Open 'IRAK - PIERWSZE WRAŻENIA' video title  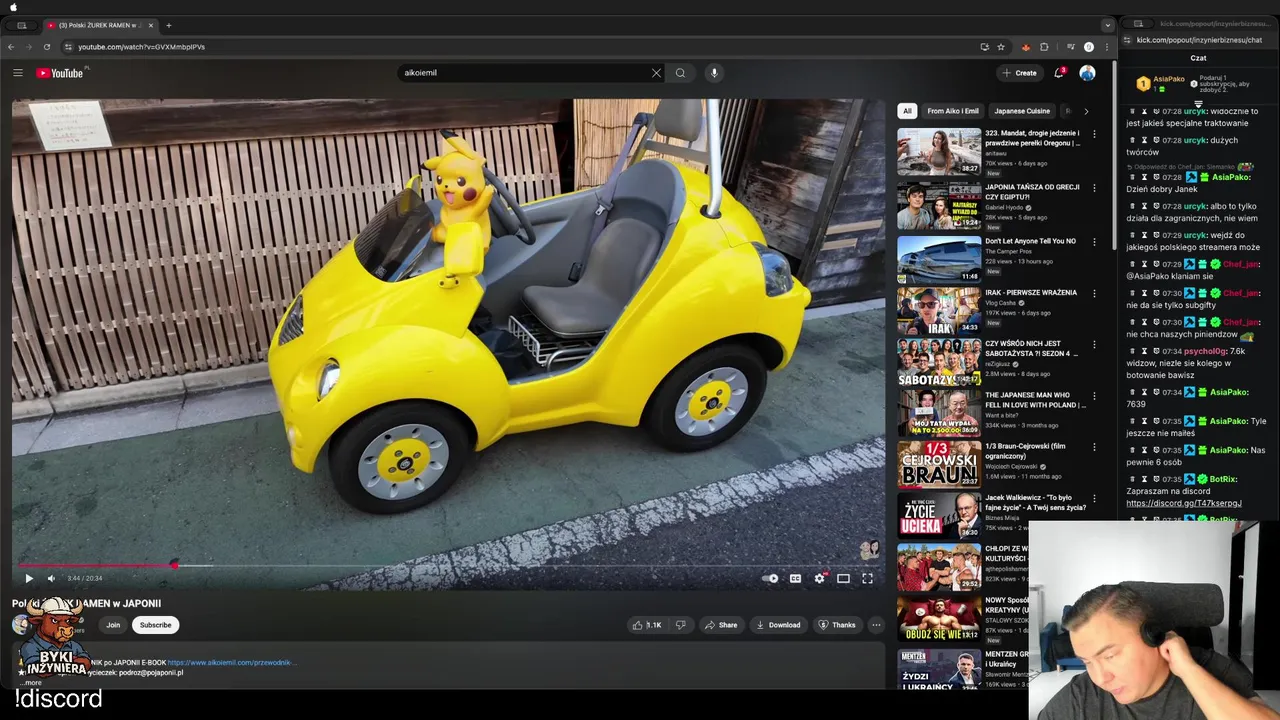1031,293
